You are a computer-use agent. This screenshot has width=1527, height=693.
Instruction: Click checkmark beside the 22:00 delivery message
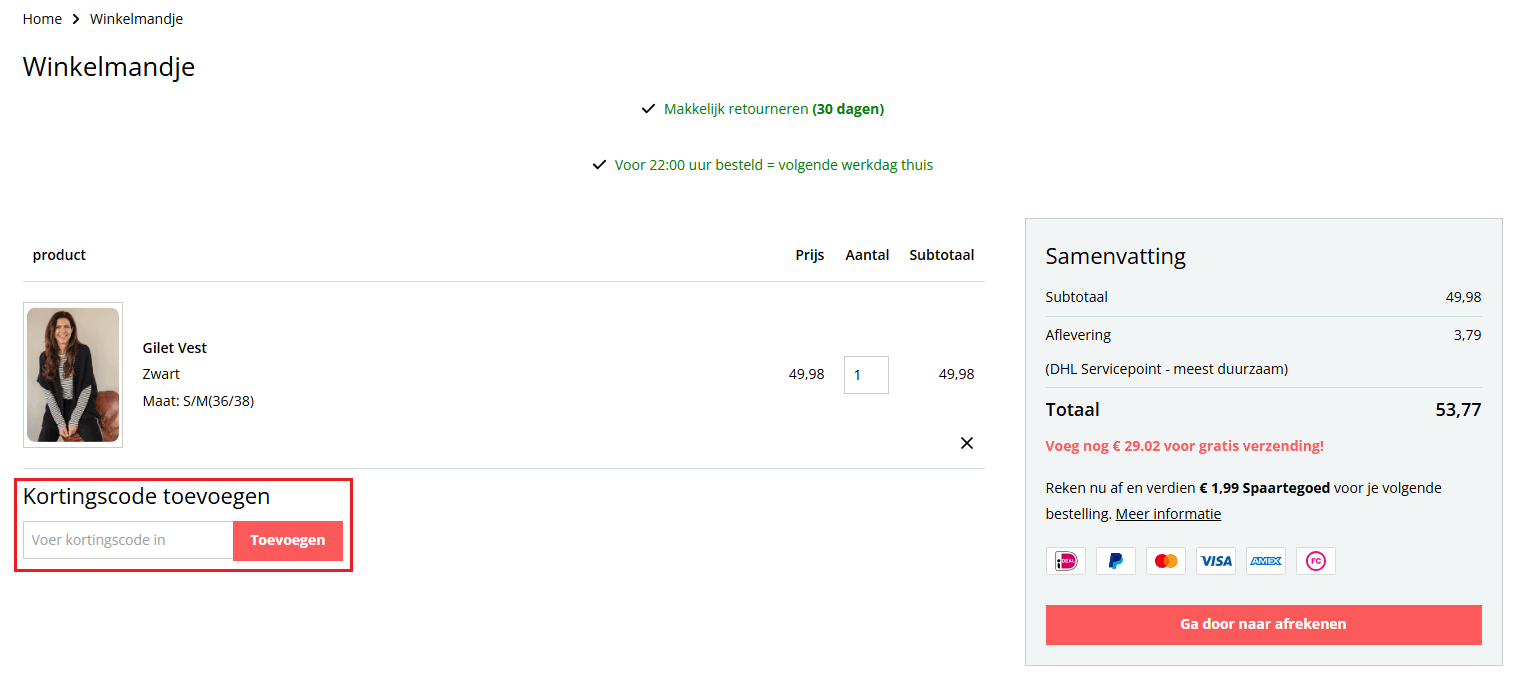[x=599, y=165]
